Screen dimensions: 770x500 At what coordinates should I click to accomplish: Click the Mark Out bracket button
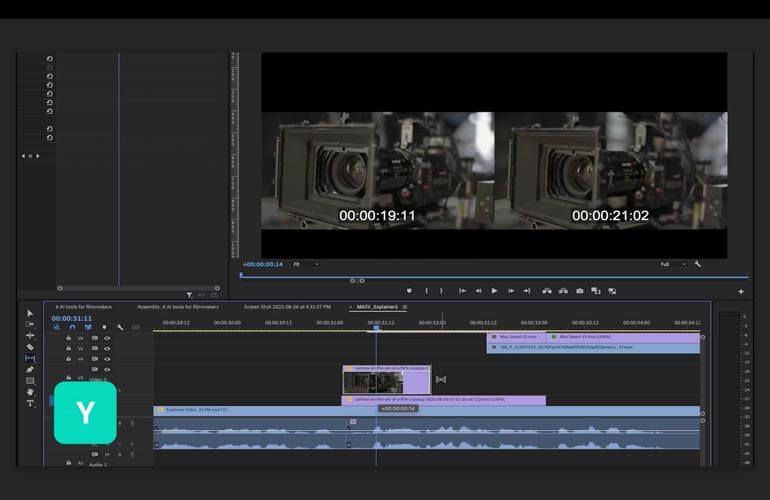tap(441, 291)
